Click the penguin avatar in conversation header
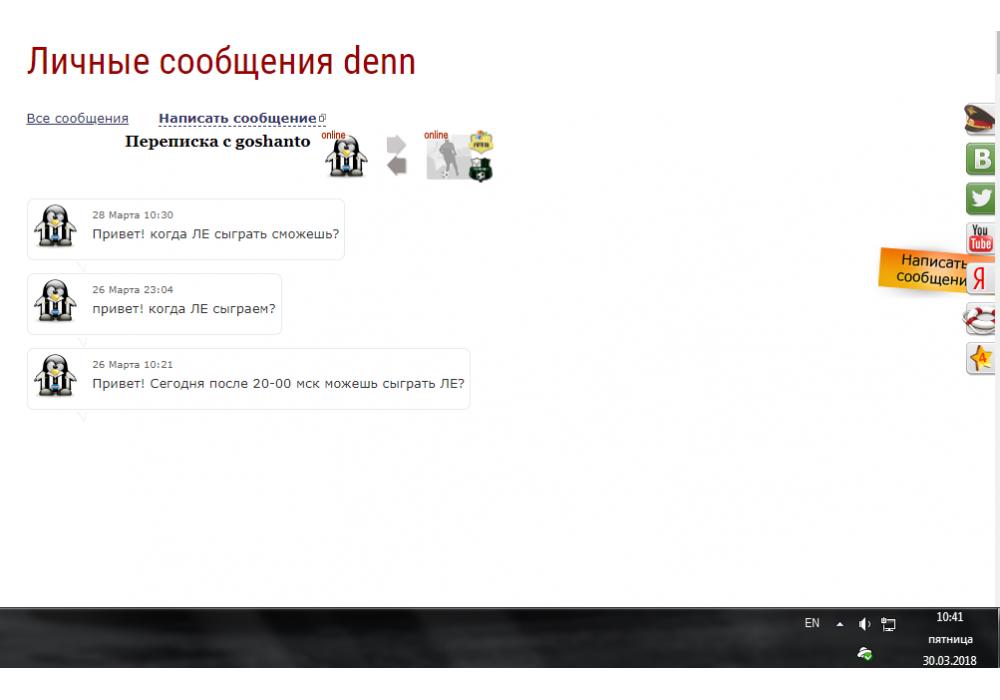The image size is (1000, 700). [346, 157]
